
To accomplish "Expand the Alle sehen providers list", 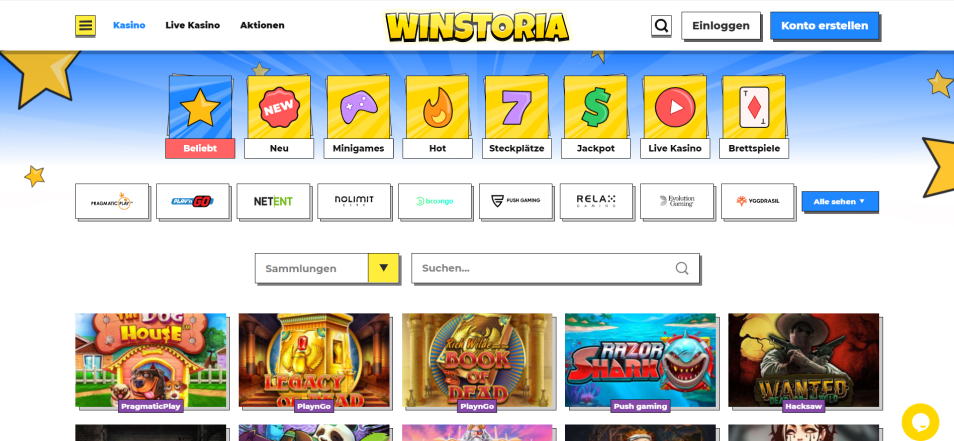I will pyautogui.click(x=840, y=201).
